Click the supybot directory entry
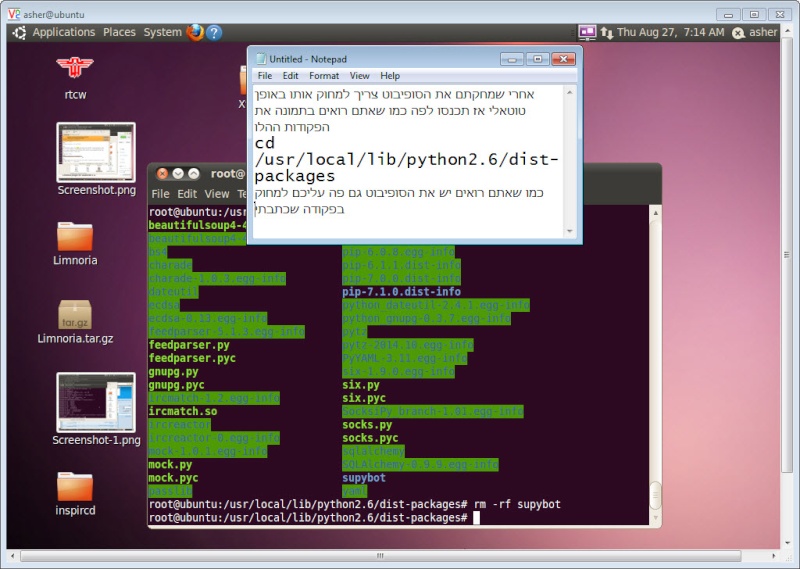The width and height of the screenshot is (800, 569). [364, 478]
